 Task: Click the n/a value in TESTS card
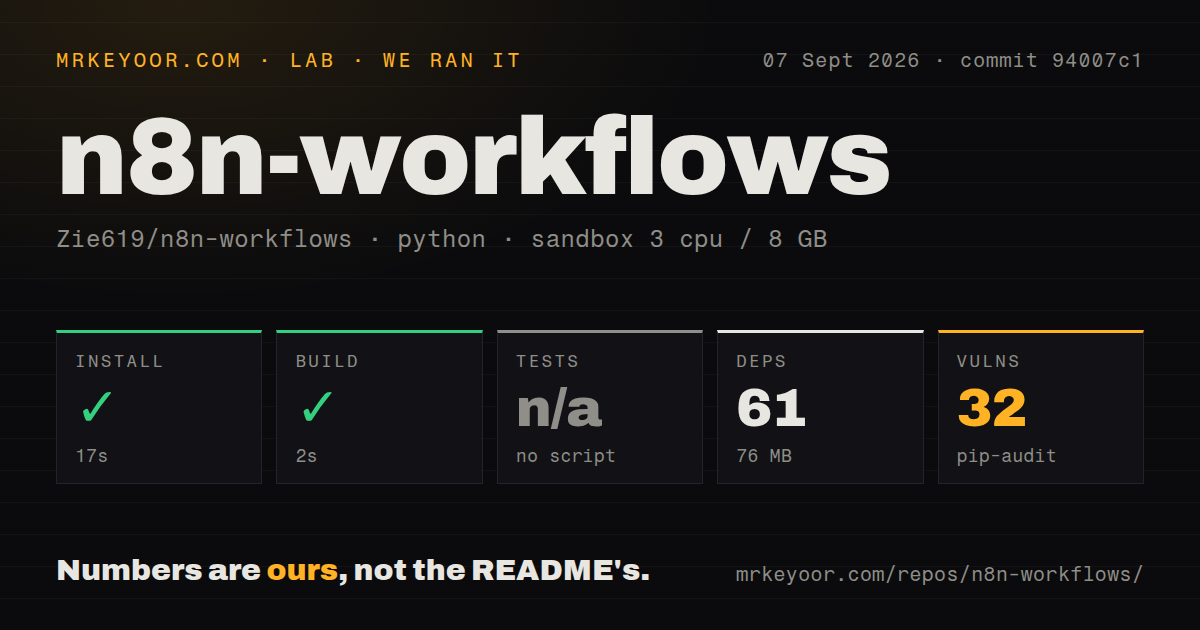point(559,408)
